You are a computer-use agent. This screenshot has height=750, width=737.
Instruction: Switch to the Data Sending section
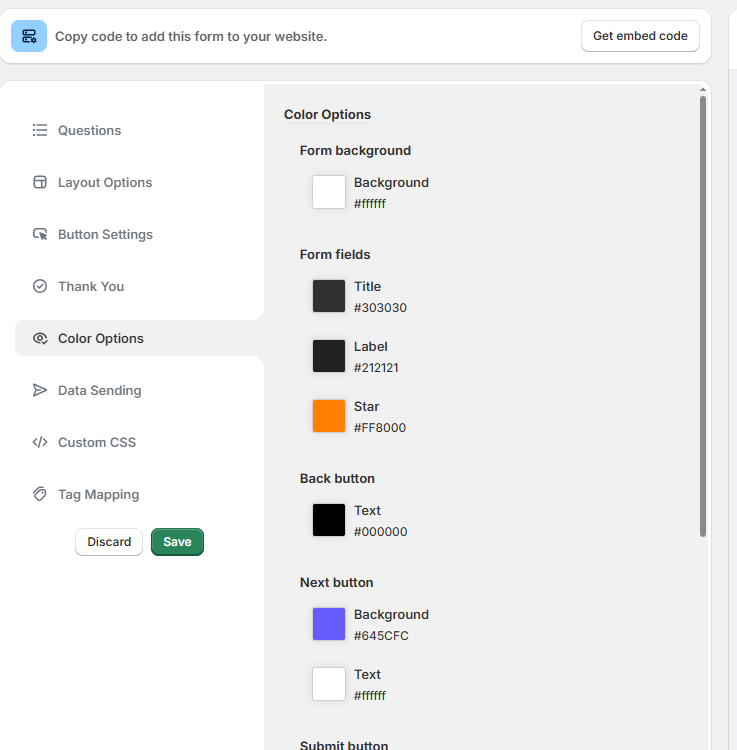click(99, 390)
